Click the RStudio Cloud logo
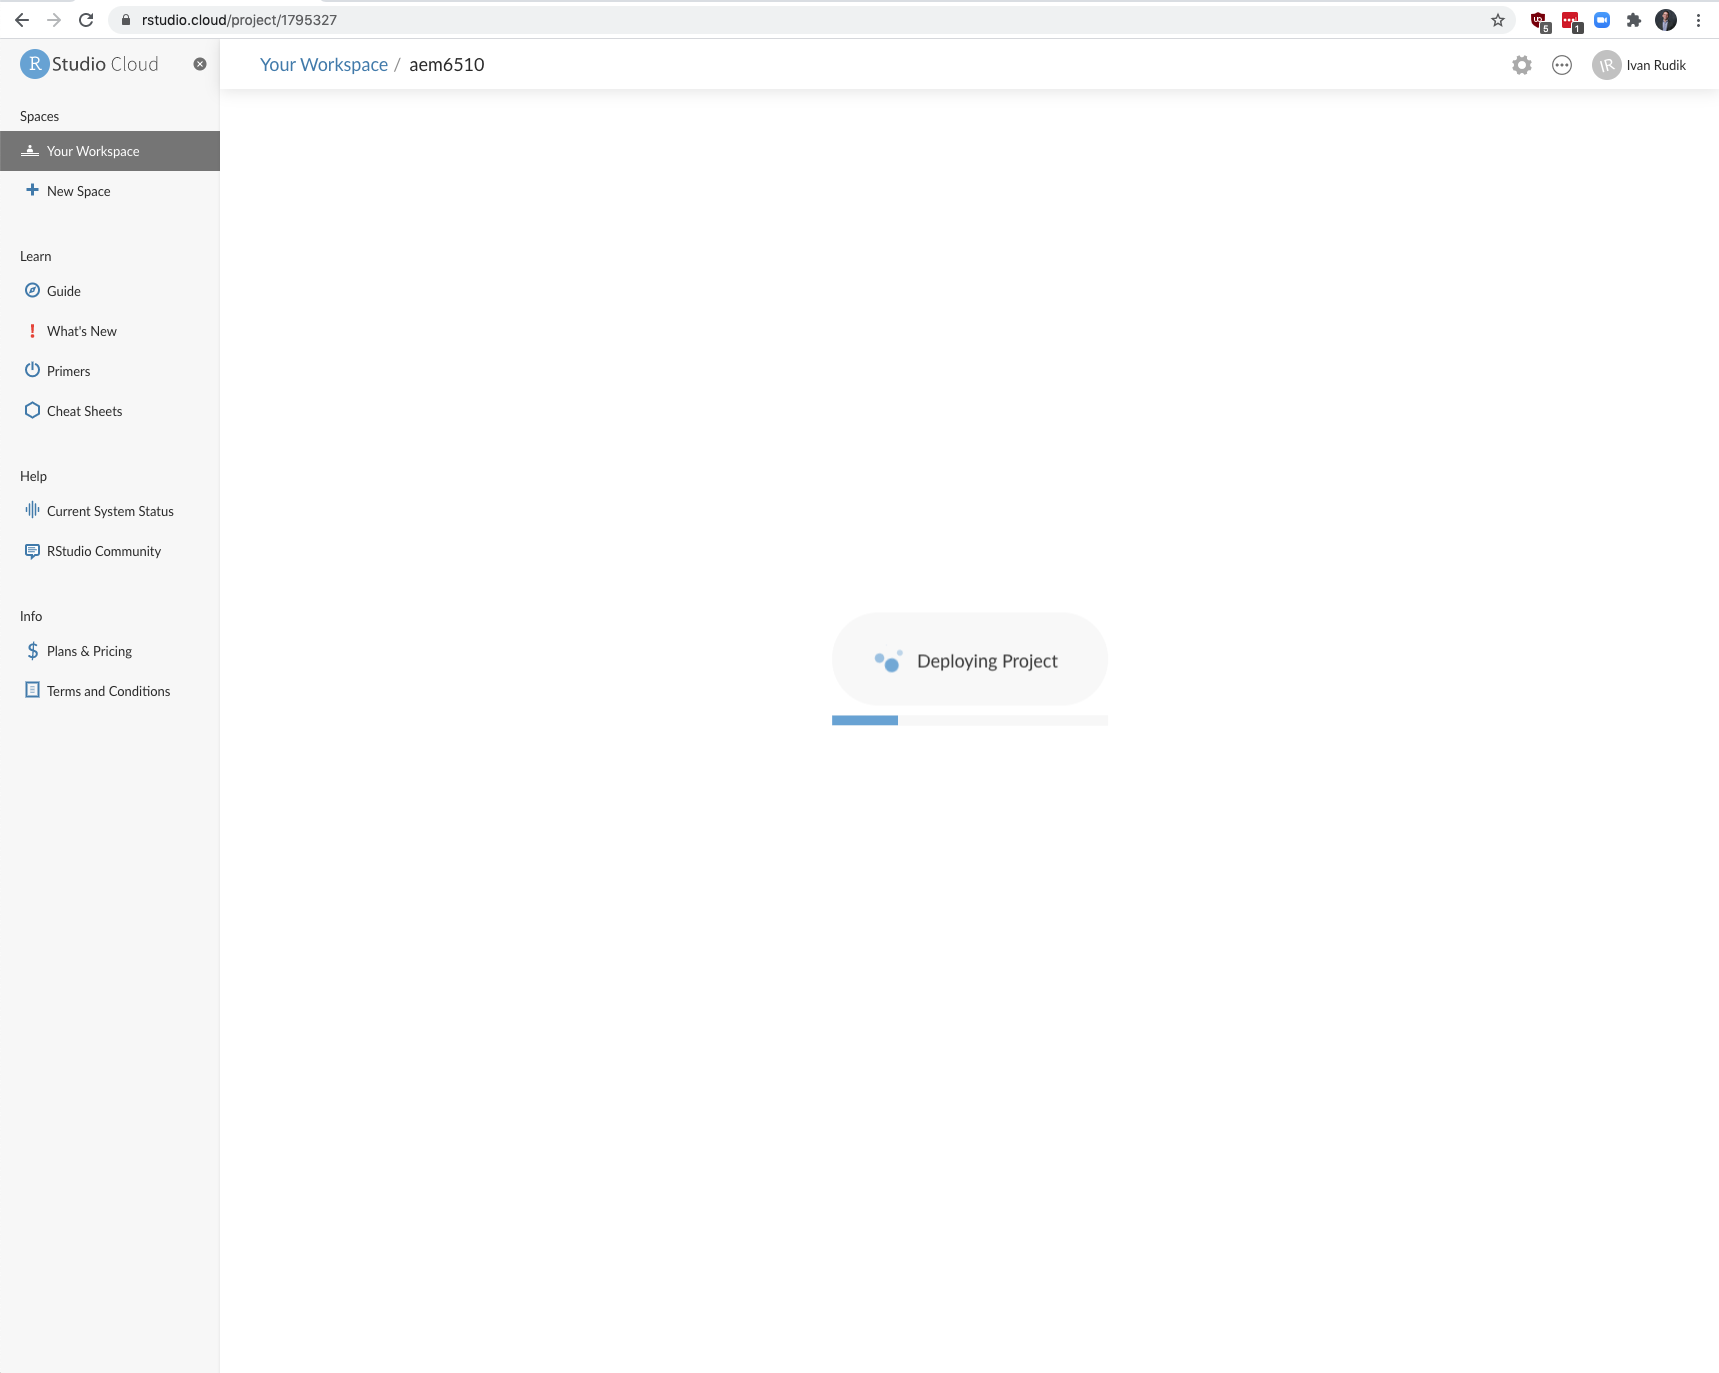Screen dimensions: 1719x1373 pyautogui.click(x=90, y=64)
